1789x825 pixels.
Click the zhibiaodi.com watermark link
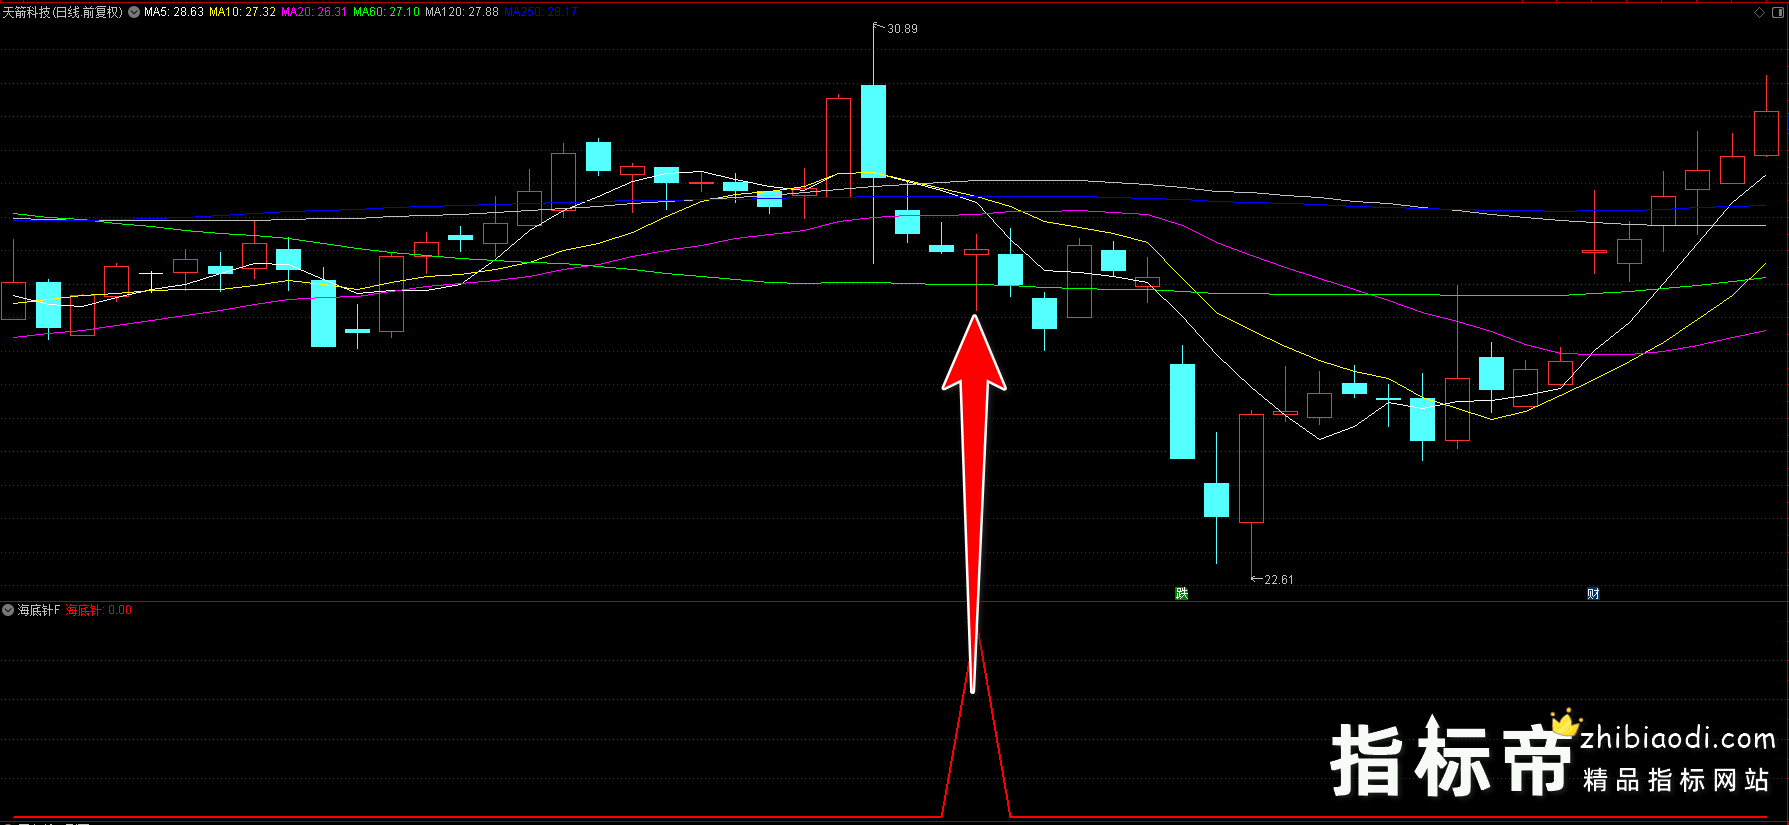pyautogui.click(x=1677, y=739)
